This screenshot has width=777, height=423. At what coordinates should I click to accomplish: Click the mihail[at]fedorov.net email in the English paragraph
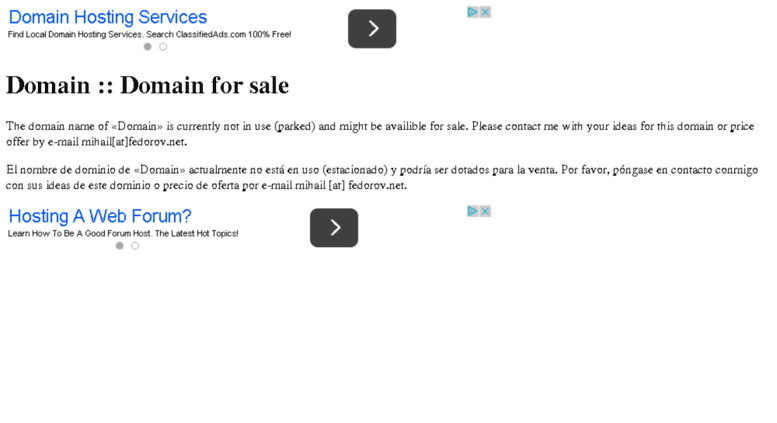pos(134,142)
